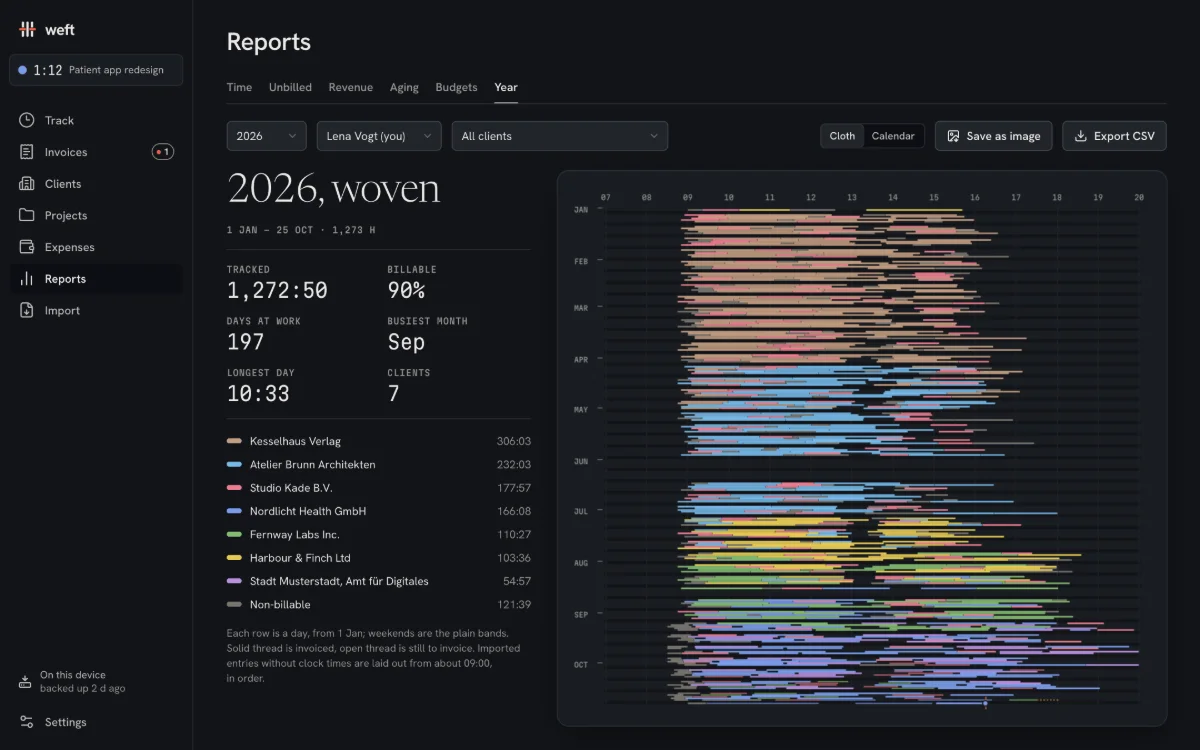
Task: Open the Time reports tab
Action: [240, 87]
